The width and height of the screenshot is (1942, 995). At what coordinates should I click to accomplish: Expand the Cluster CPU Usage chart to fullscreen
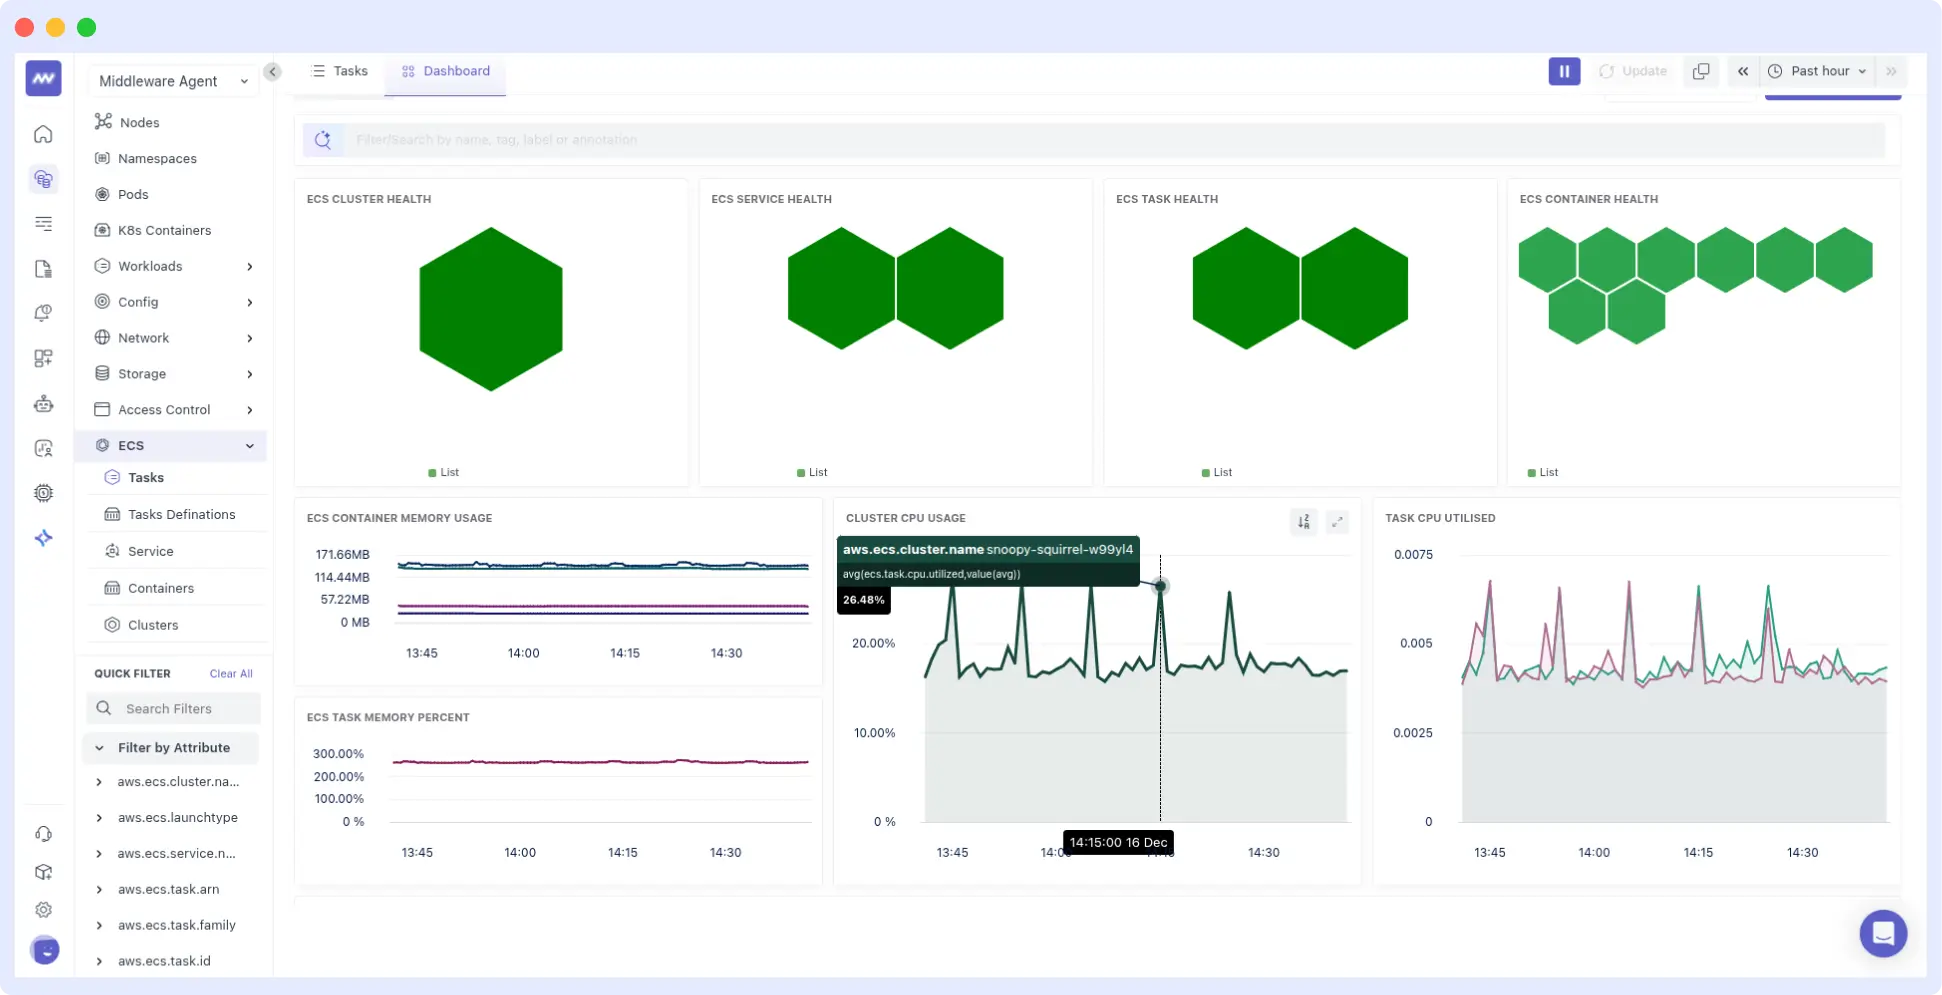1337,521
